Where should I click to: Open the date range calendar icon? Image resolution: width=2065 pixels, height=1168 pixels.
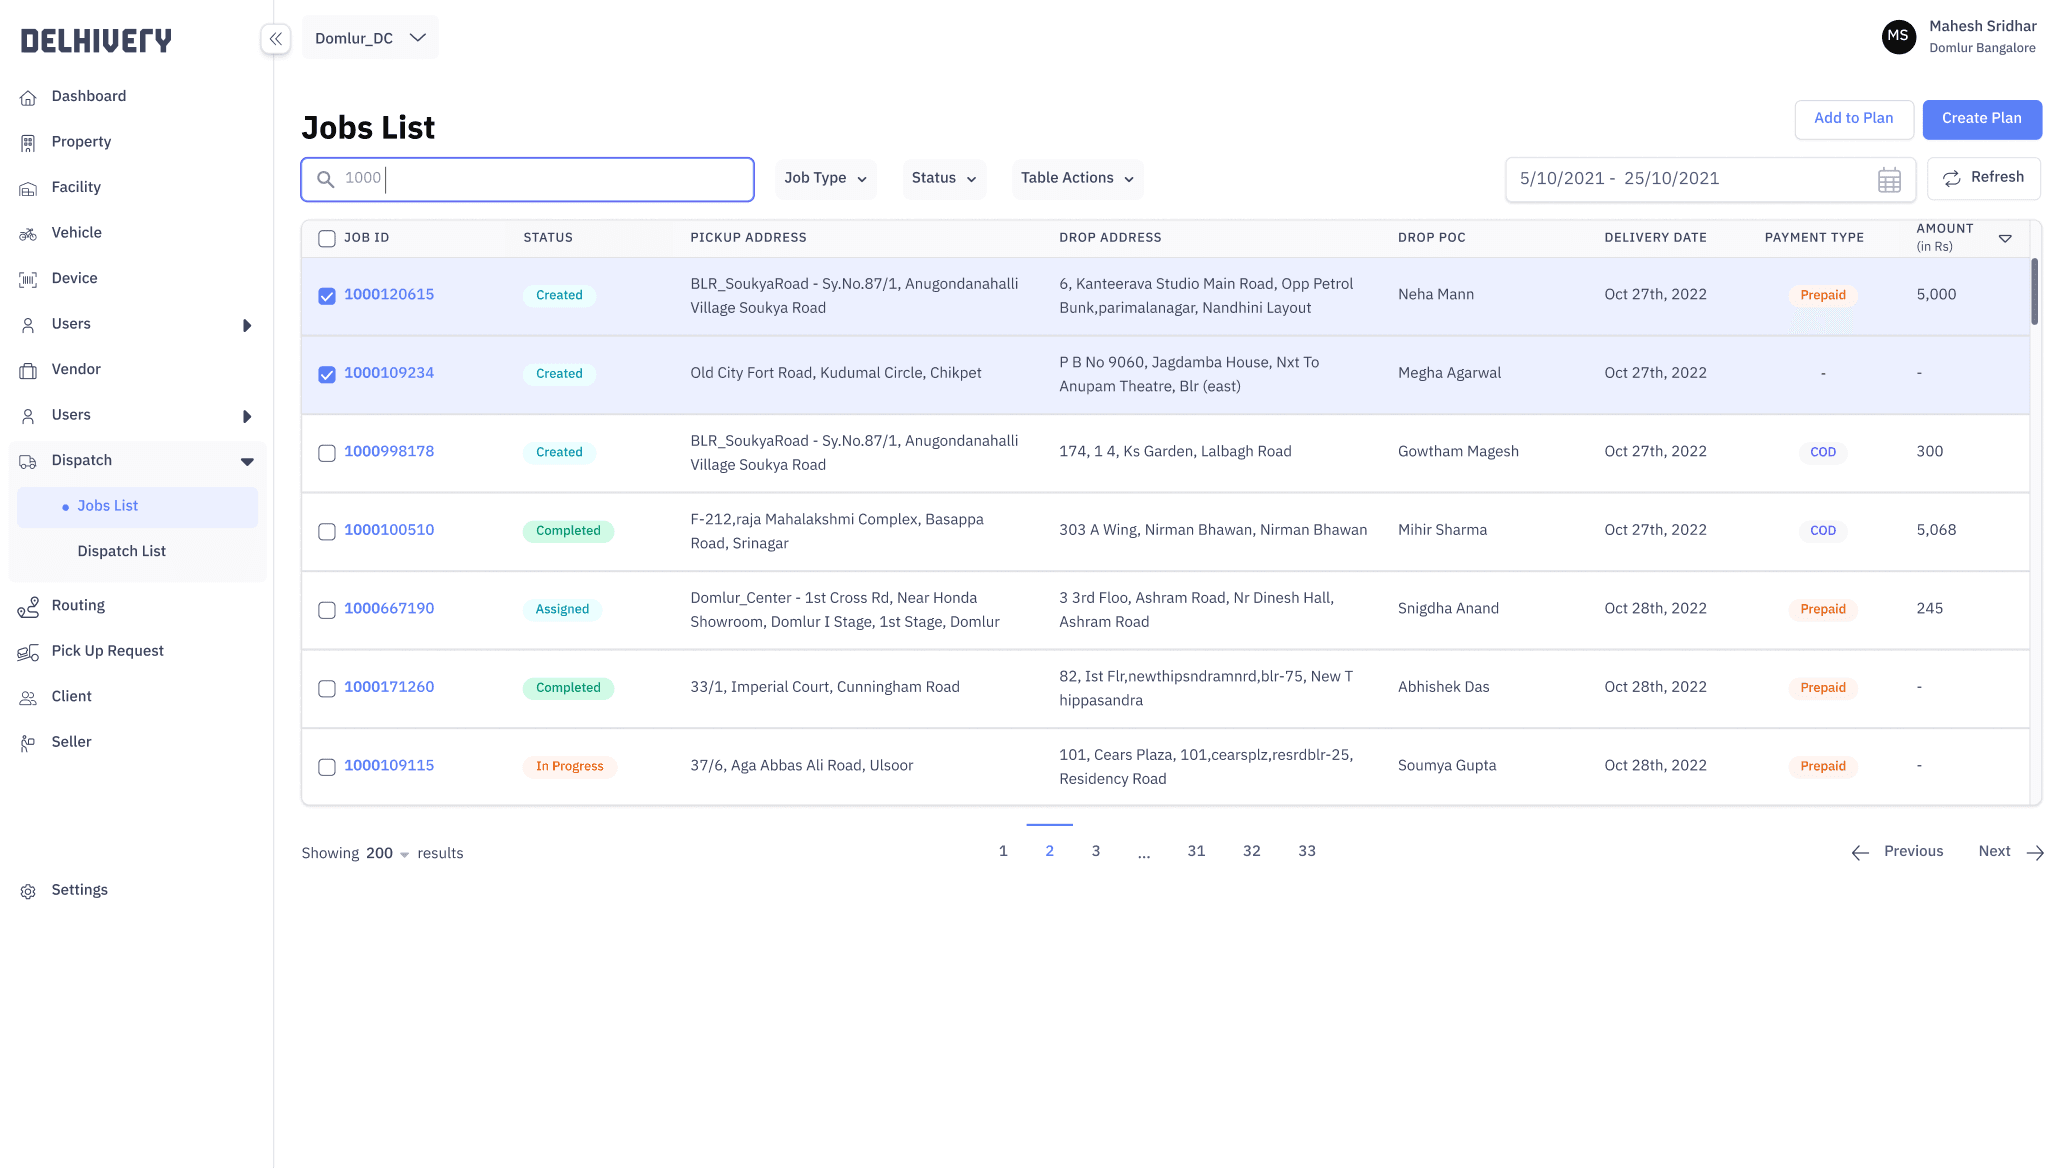[x=1889, y=180]
